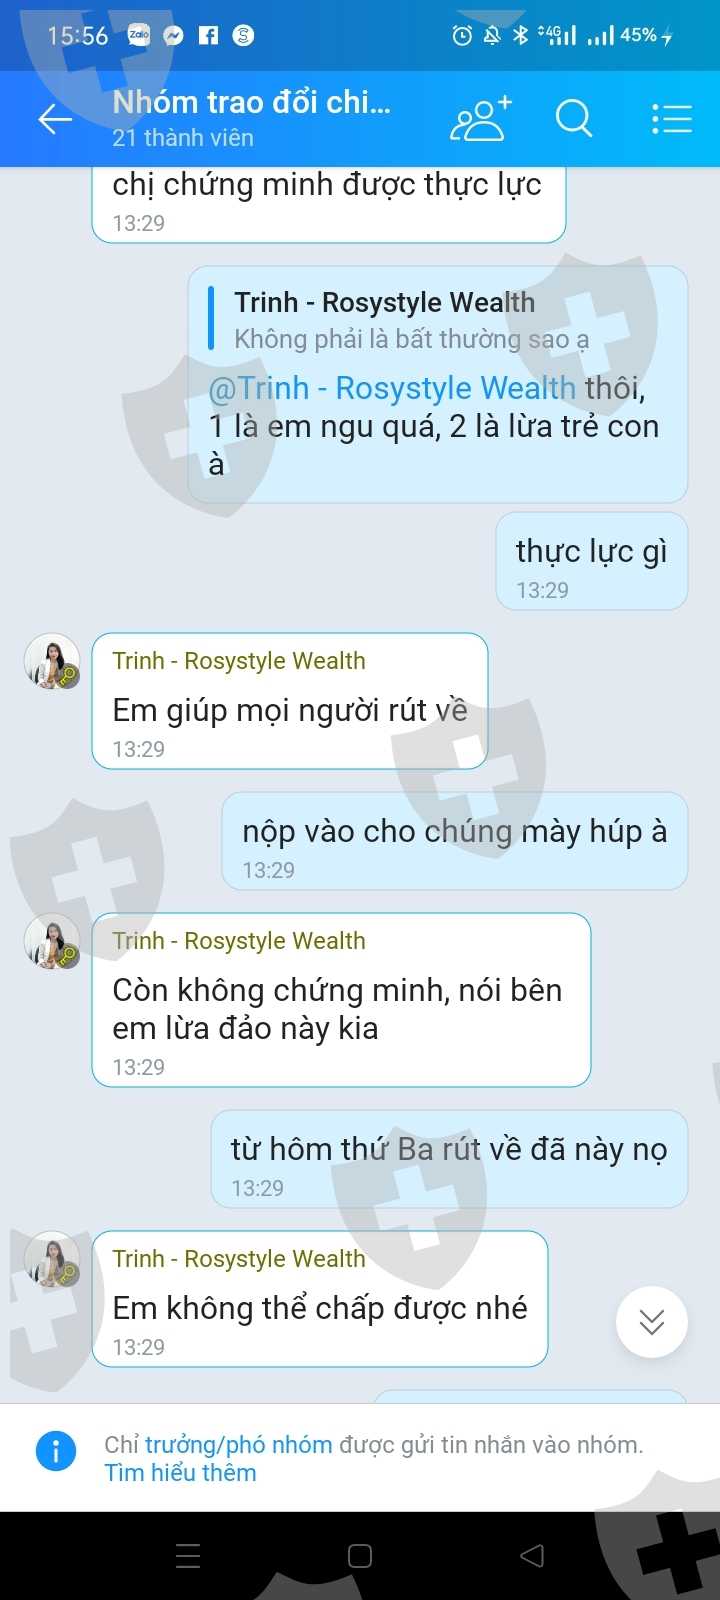Jump to latest messages double-chevron button
This screenshot has width=720, height=1600.
tap(652, 1322)
